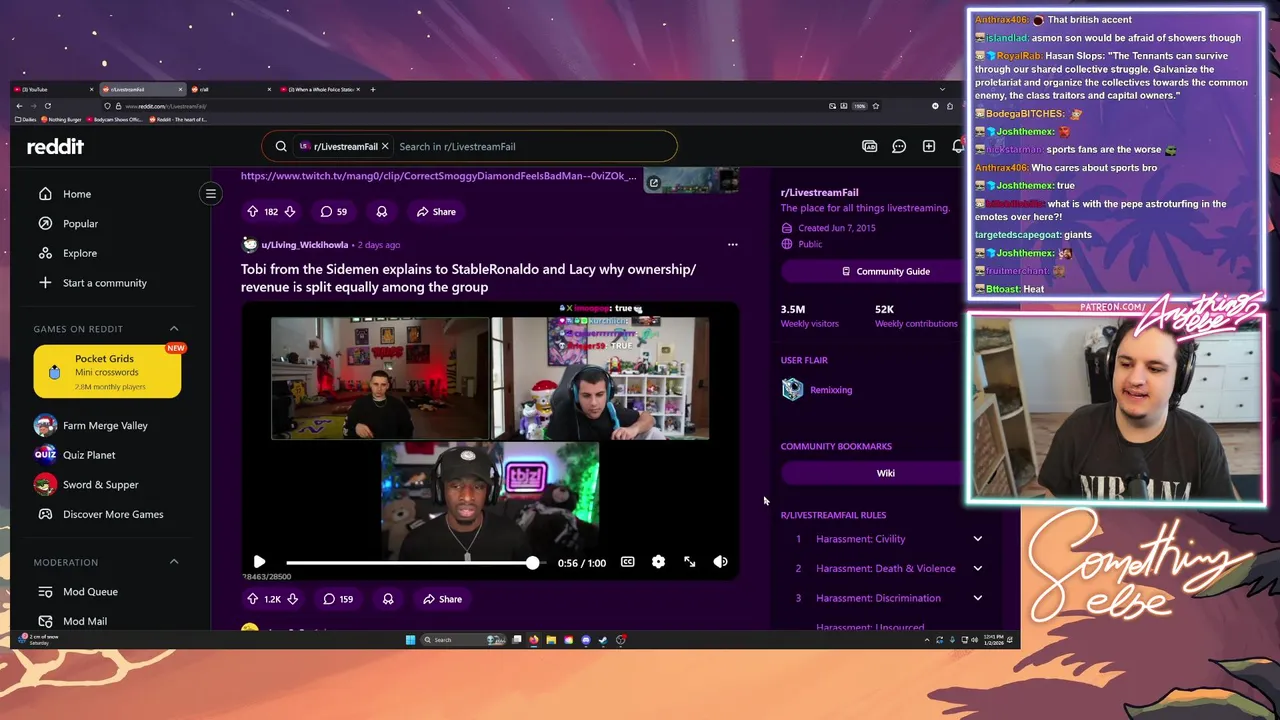
Task: Downvote the 182-point post
Action: click(x=290, y=212)
